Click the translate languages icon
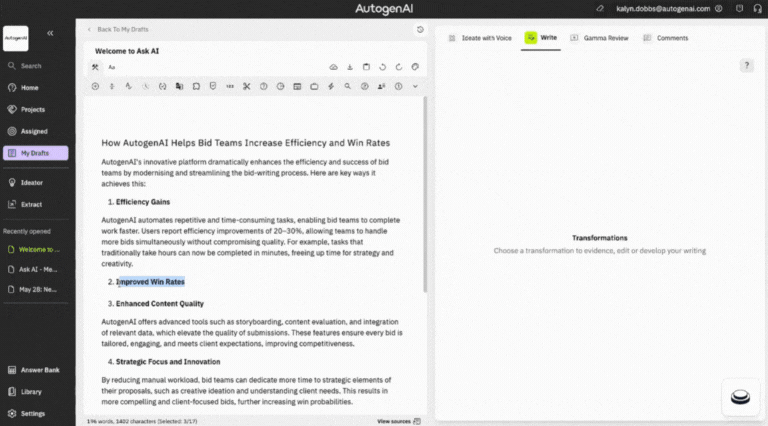The width and height of the screenshot is (768, 426). pyautogui.click(x=179, y=86)
